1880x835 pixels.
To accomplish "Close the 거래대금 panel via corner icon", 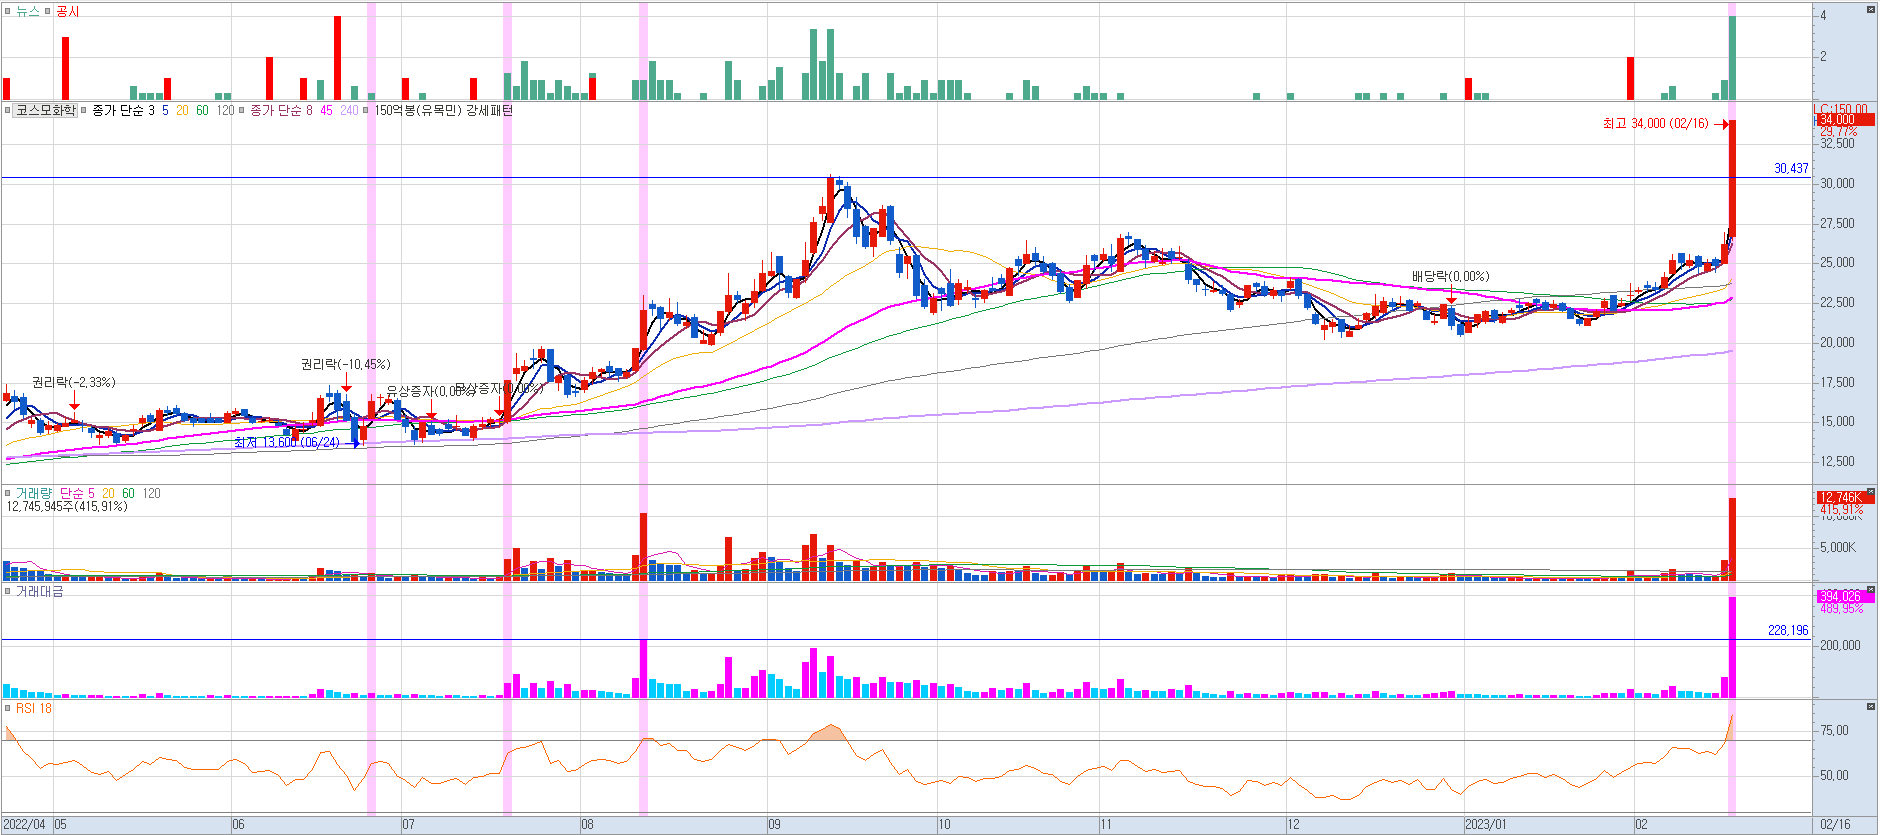I will [x=1871, y=589].
